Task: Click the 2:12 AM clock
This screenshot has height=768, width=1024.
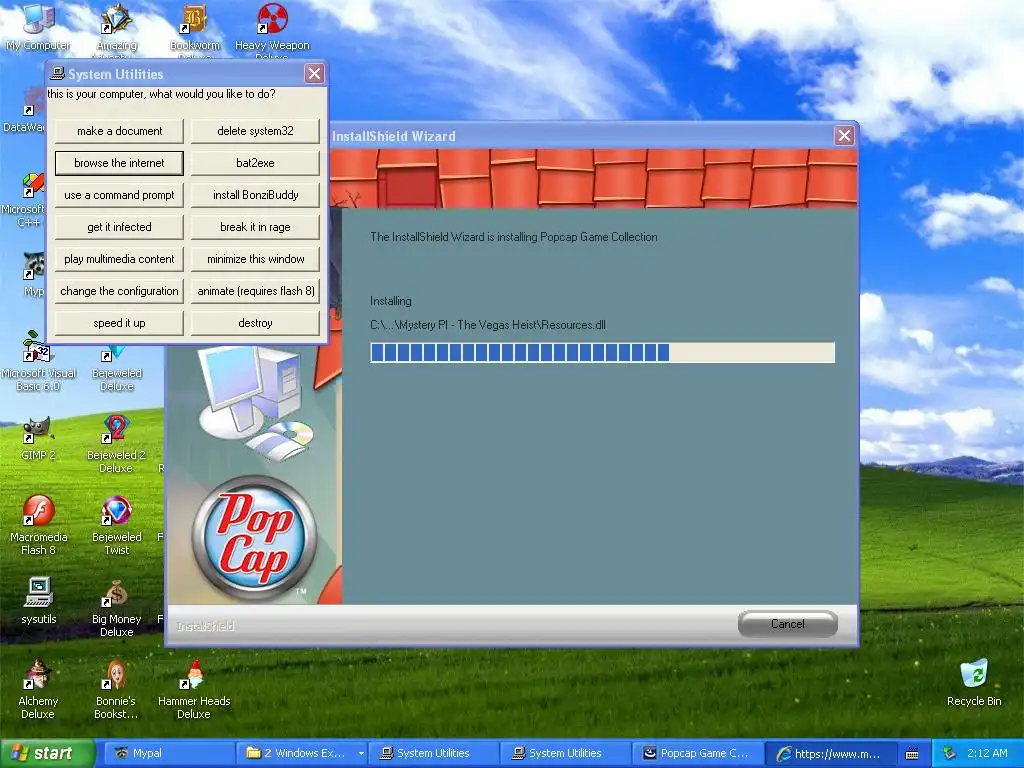Action: (987, 754)
